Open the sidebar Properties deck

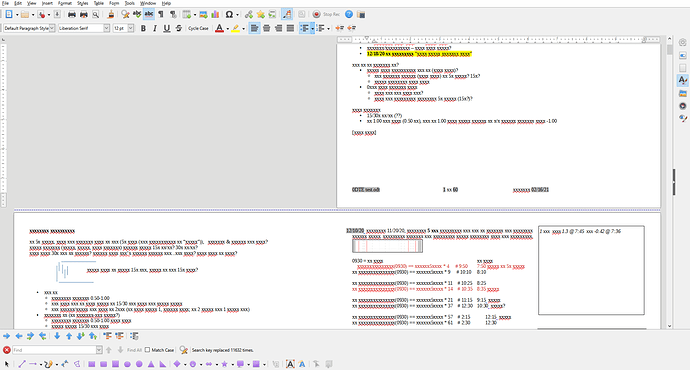[x=683, y=55]
